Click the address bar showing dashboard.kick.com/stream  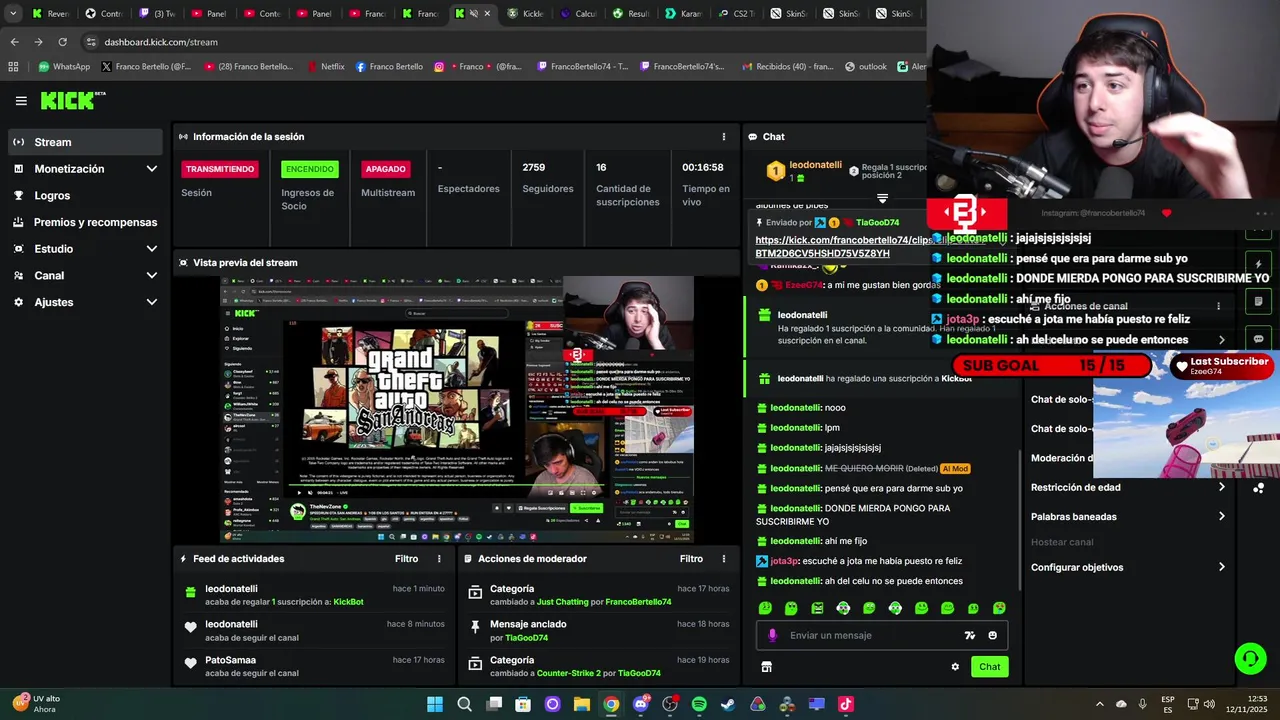[x=500, y=42]
